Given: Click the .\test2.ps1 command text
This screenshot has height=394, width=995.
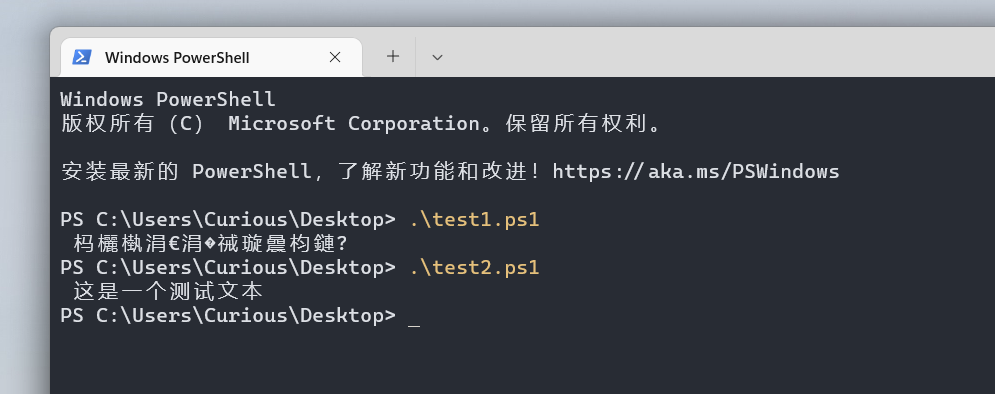Looking at the screenshot, I should pyautogui.click(x=474, y=268).
